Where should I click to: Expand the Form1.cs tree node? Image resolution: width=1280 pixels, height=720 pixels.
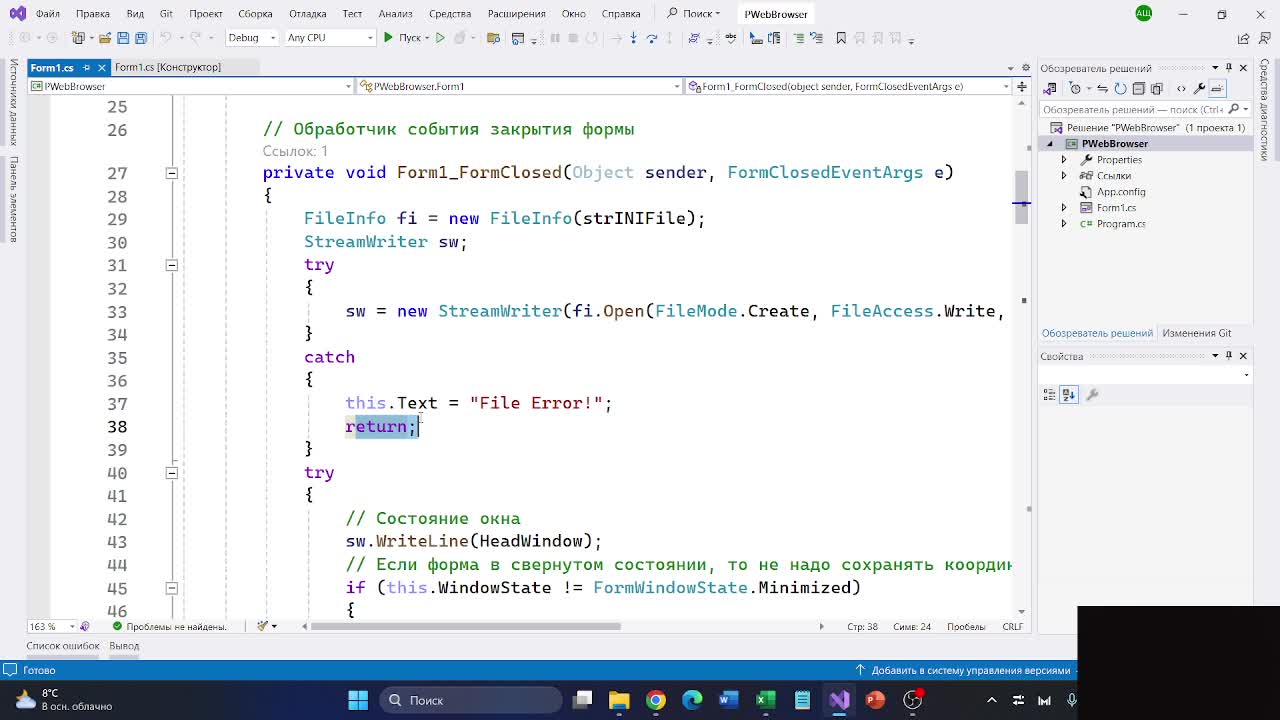point(1064,208)
